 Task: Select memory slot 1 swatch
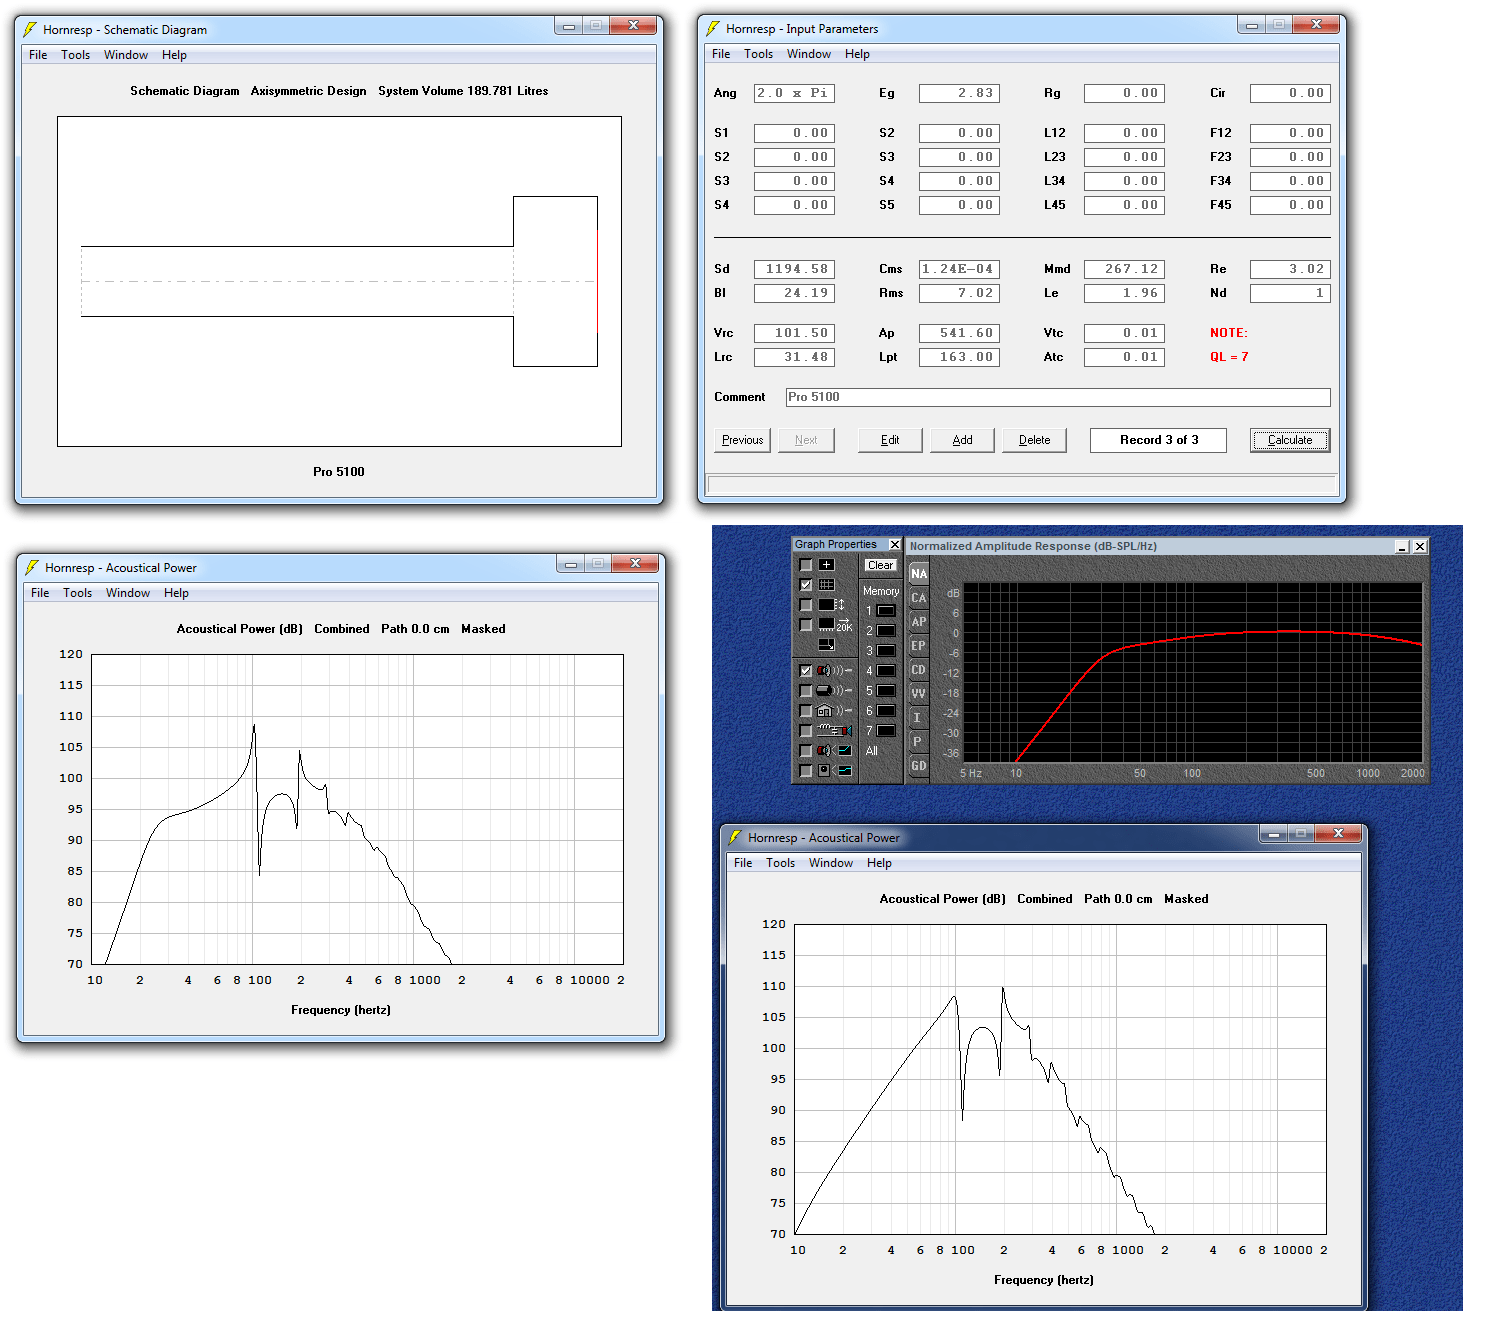(x=886, y=610)
